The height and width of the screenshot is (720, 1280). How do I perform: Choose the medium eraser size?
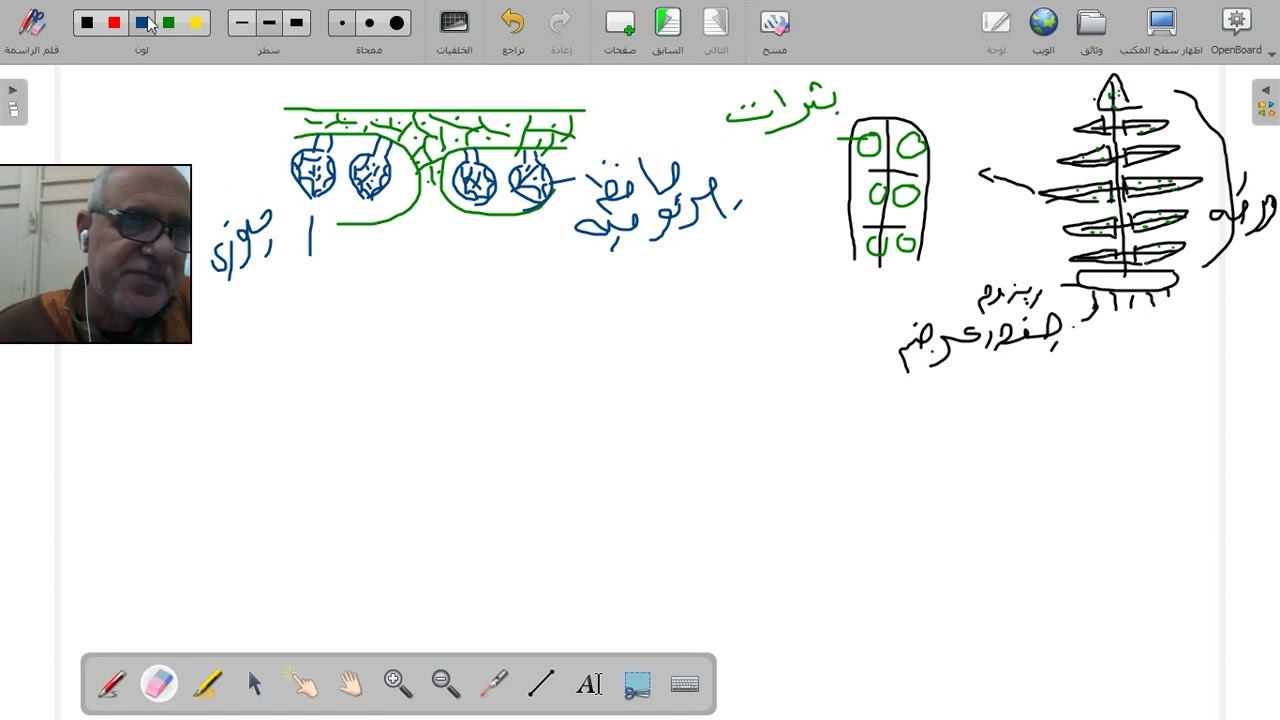(x=369, y=23)
